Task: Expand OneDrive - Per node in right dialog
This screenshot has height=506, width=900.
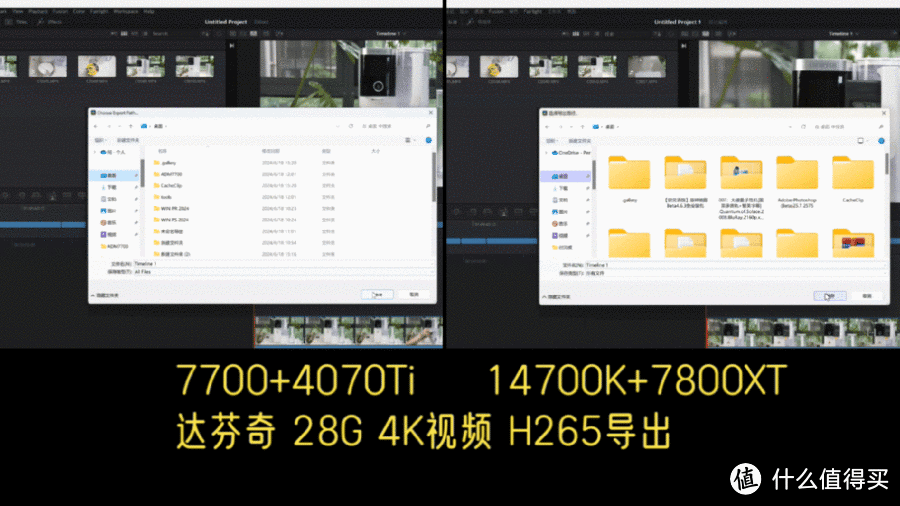Action: [546, 153]
